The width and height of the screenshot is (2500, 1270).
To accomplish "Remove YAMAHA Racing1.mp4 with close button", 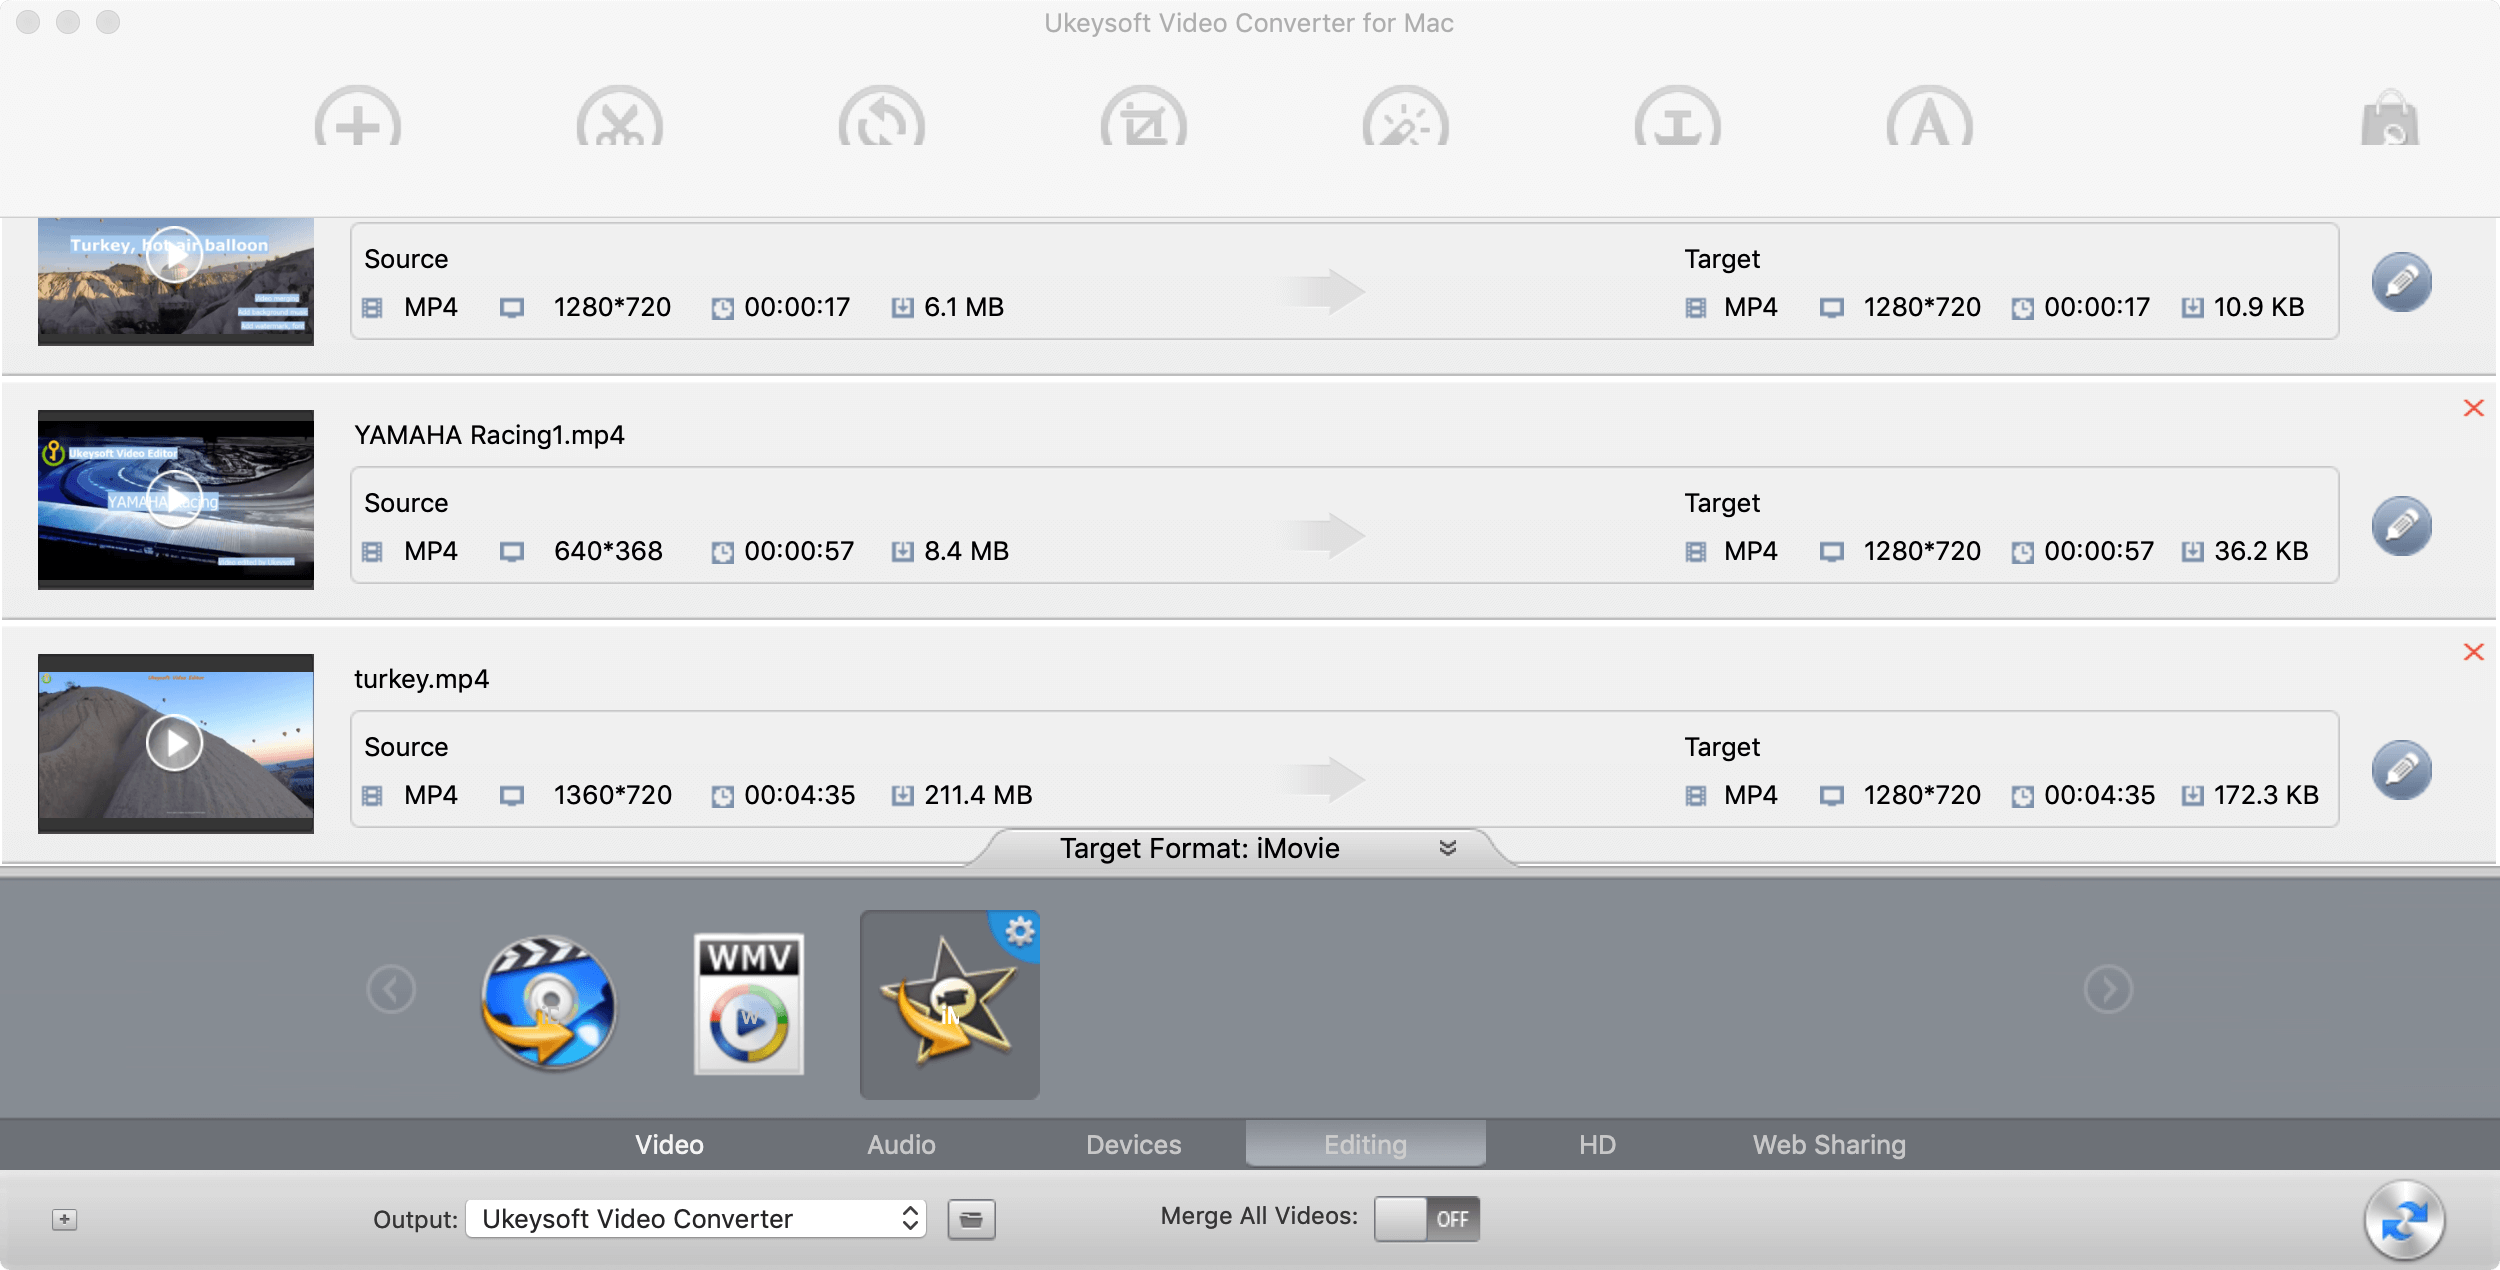I will pos(2472,408).
